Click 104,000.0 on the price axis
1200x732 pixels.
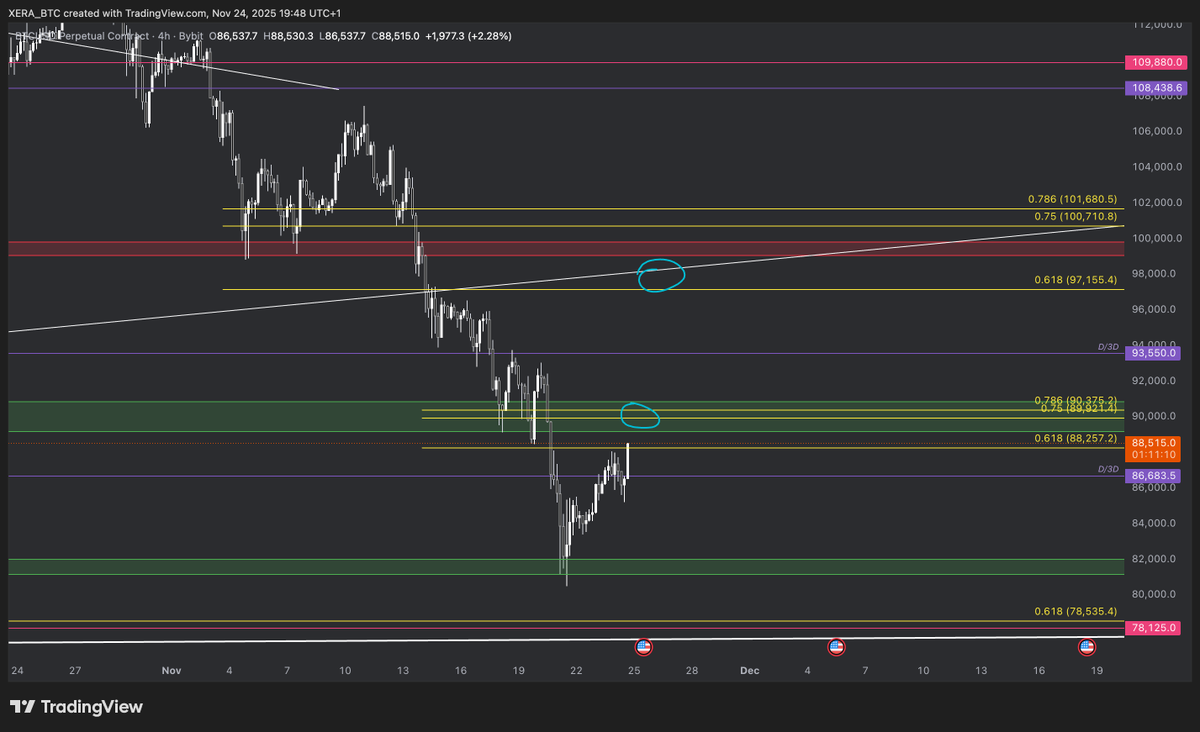tap(1155, 167)
